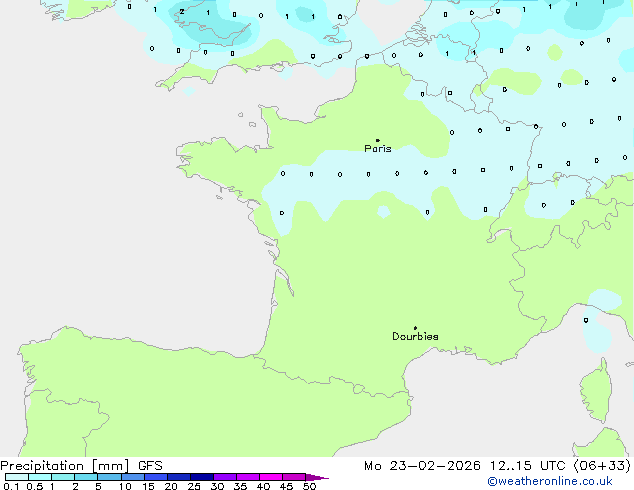Click the GFS model label
The image size is (634, 490).
pos(150,466)
